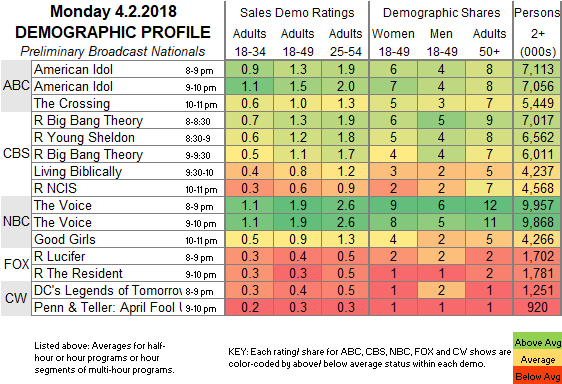562x384 pixels.
Task: Click the Below Avg red swatch
Action: point(537,376)
